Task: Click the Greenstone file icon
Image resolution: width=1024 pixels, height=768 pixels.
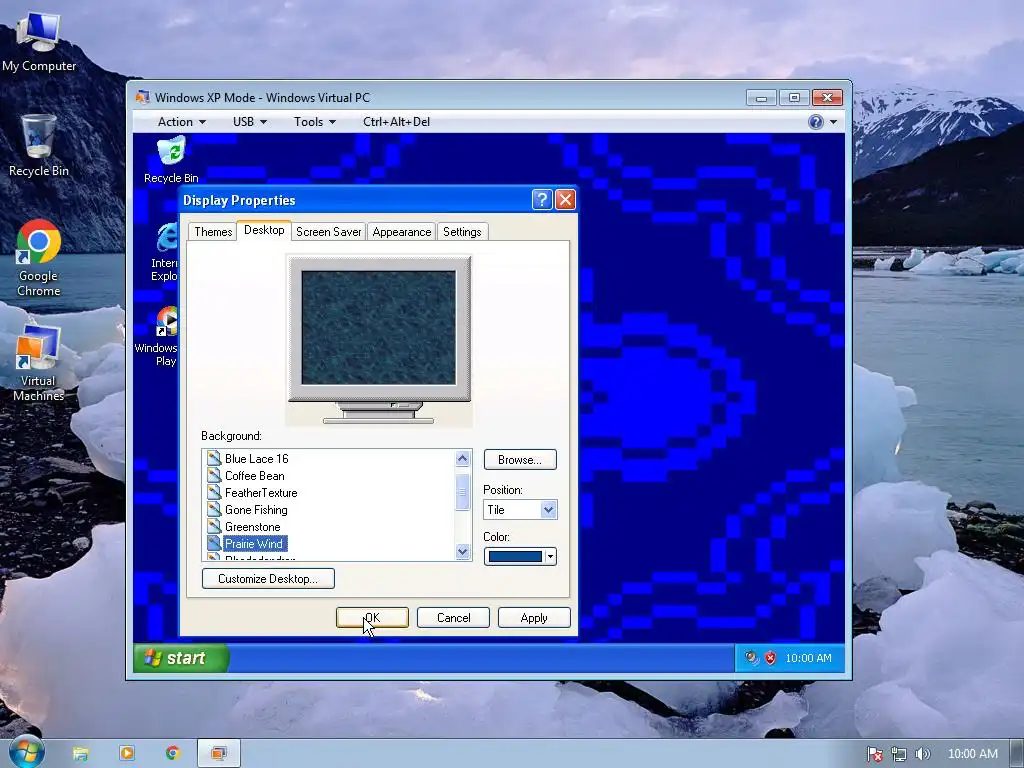Action: point(214,526)
